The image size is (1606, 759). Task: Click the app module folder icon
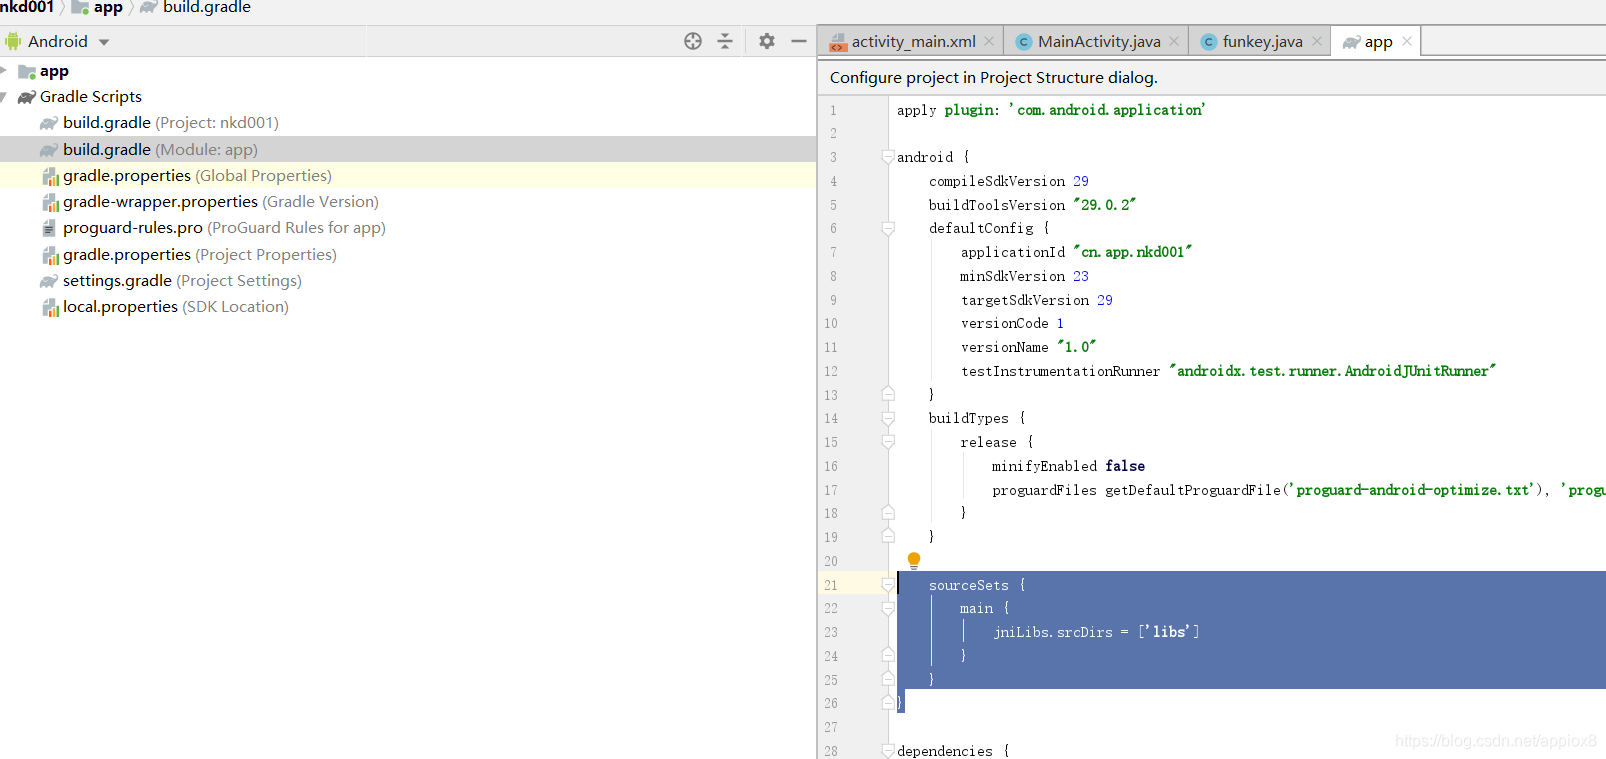tap(27, 71)
